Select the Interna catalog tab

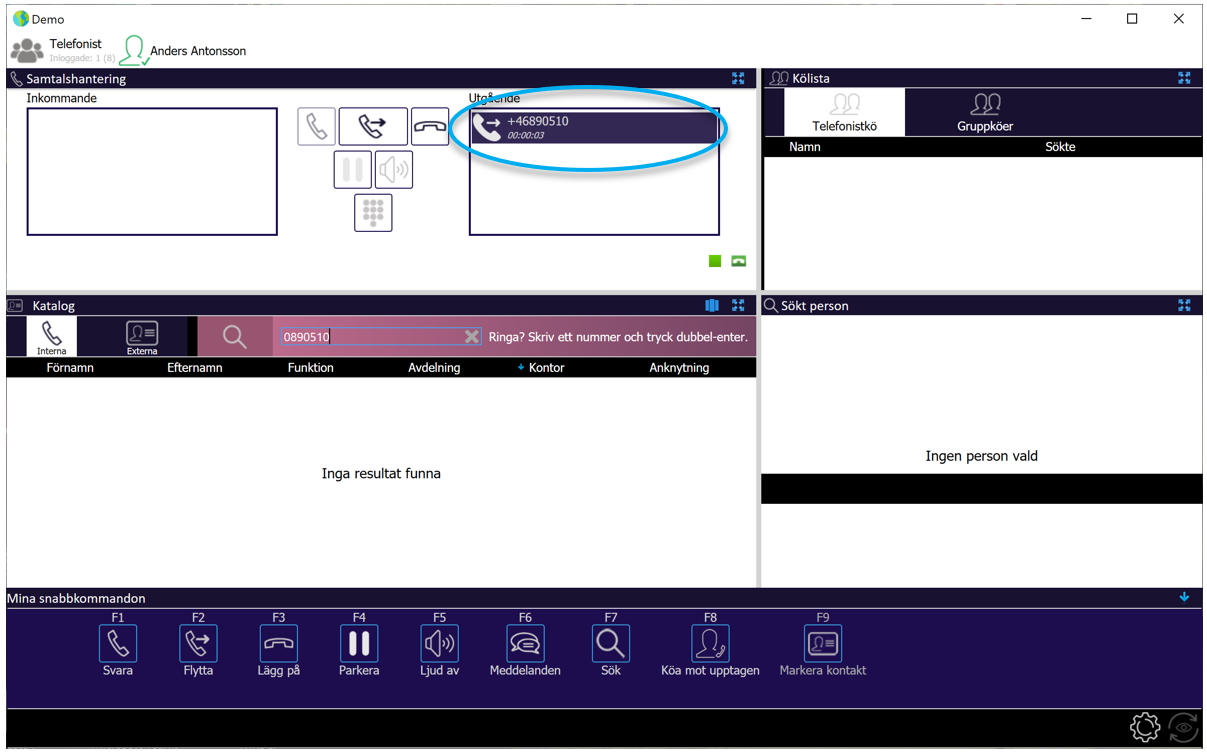52,337
